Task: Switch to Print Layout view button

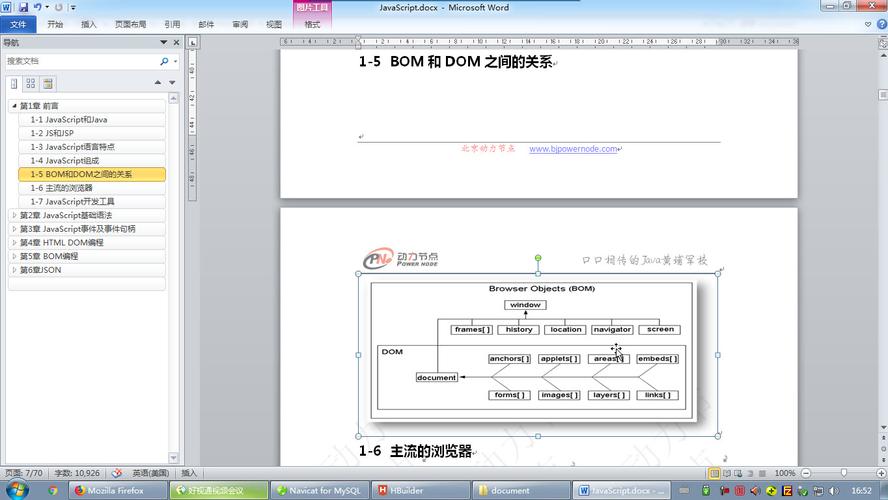Action: pyautogui.click(x=714, y=473)
